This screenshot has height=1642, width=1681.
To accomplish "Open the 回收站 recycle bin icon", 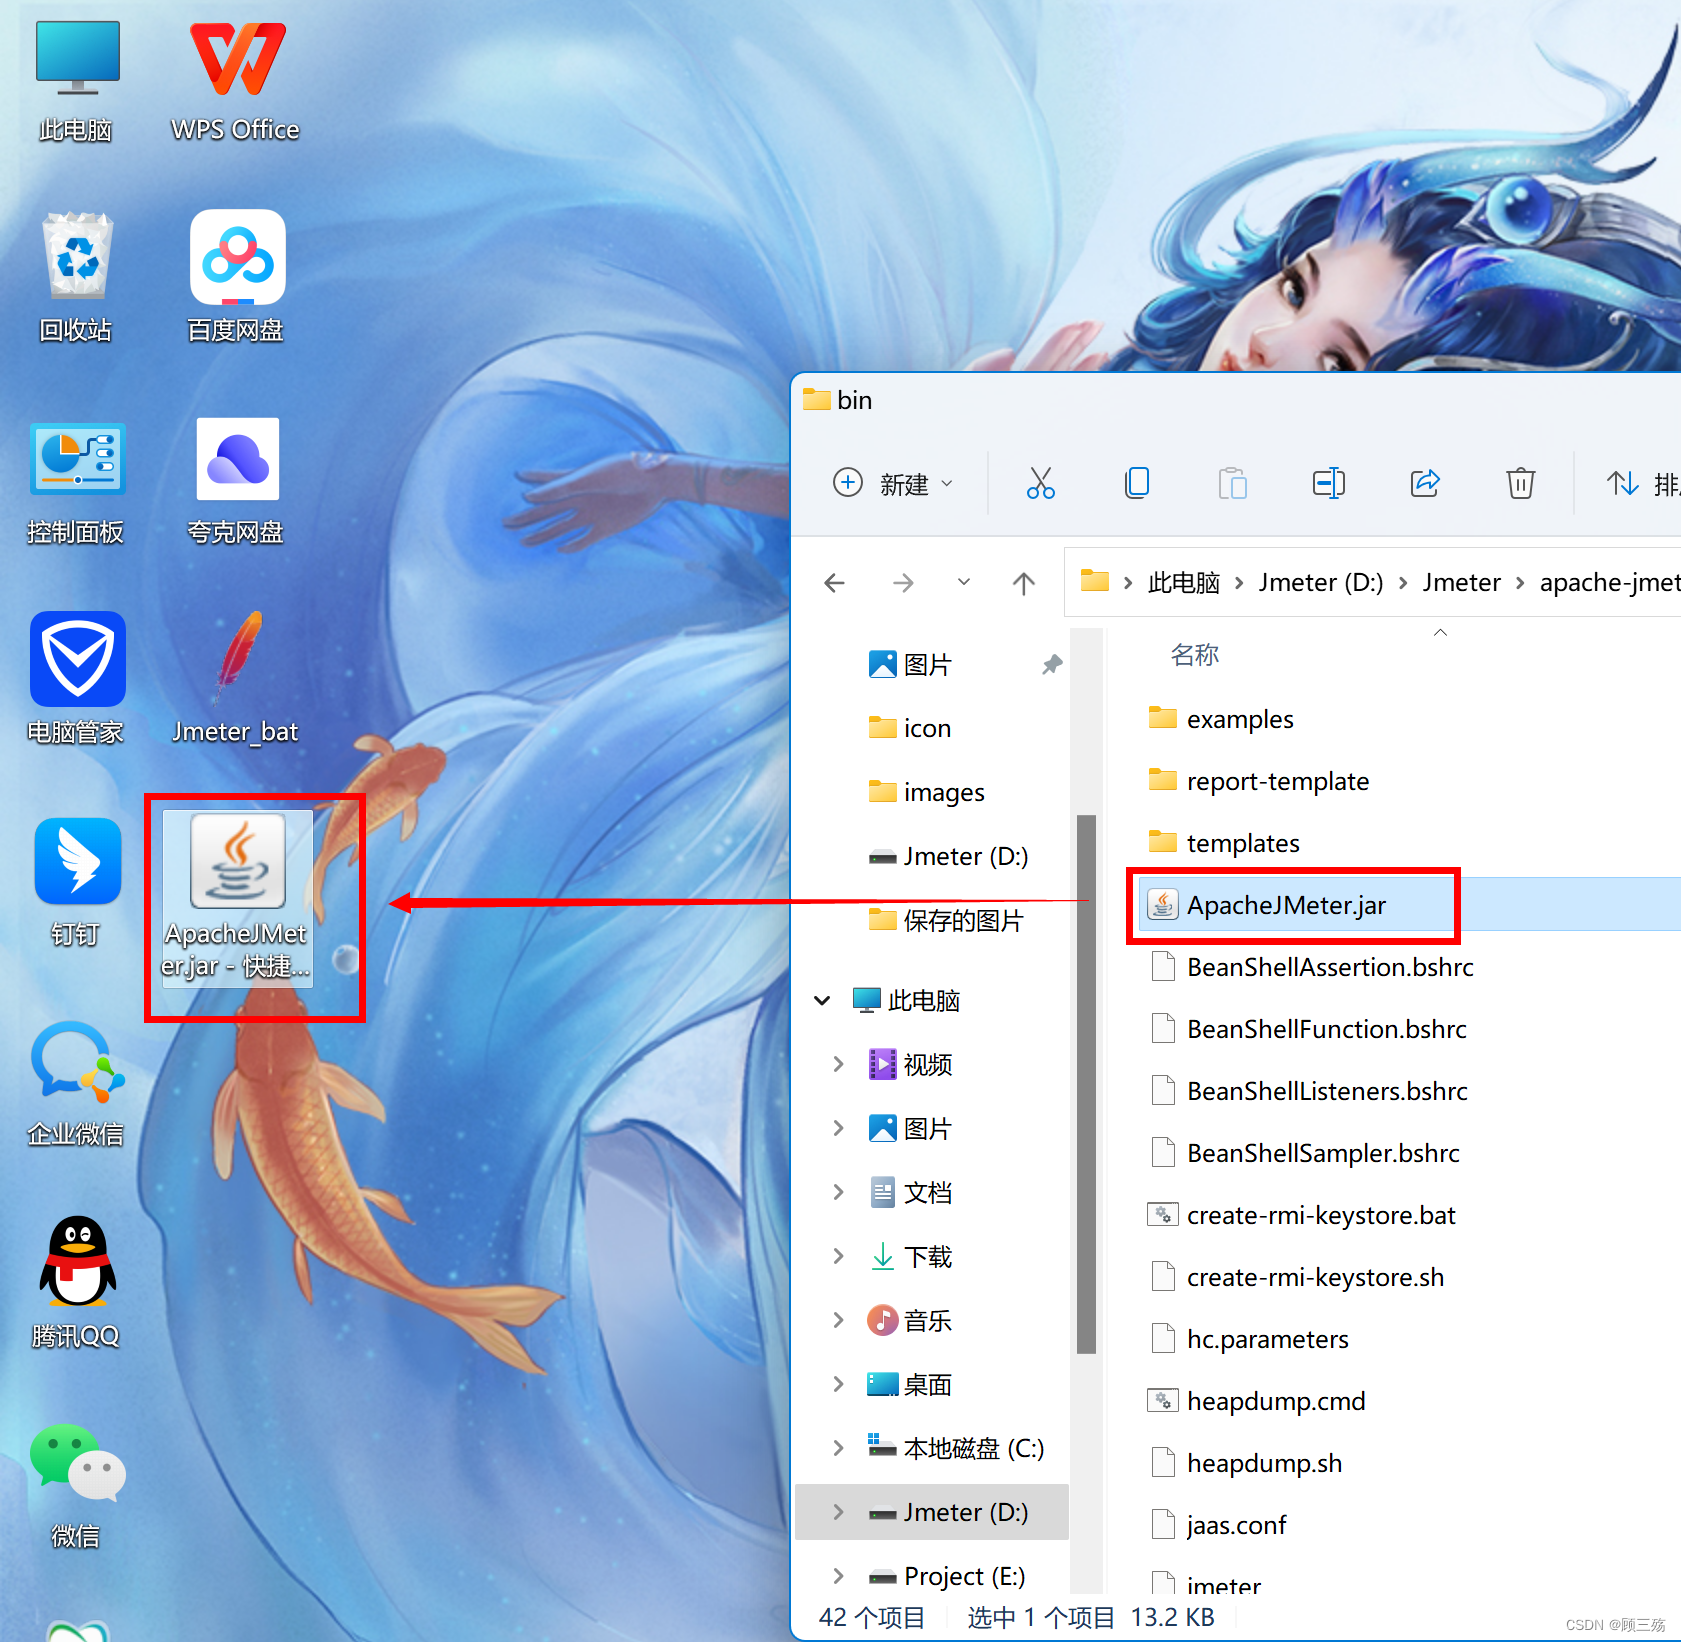I will pos(77,278).
